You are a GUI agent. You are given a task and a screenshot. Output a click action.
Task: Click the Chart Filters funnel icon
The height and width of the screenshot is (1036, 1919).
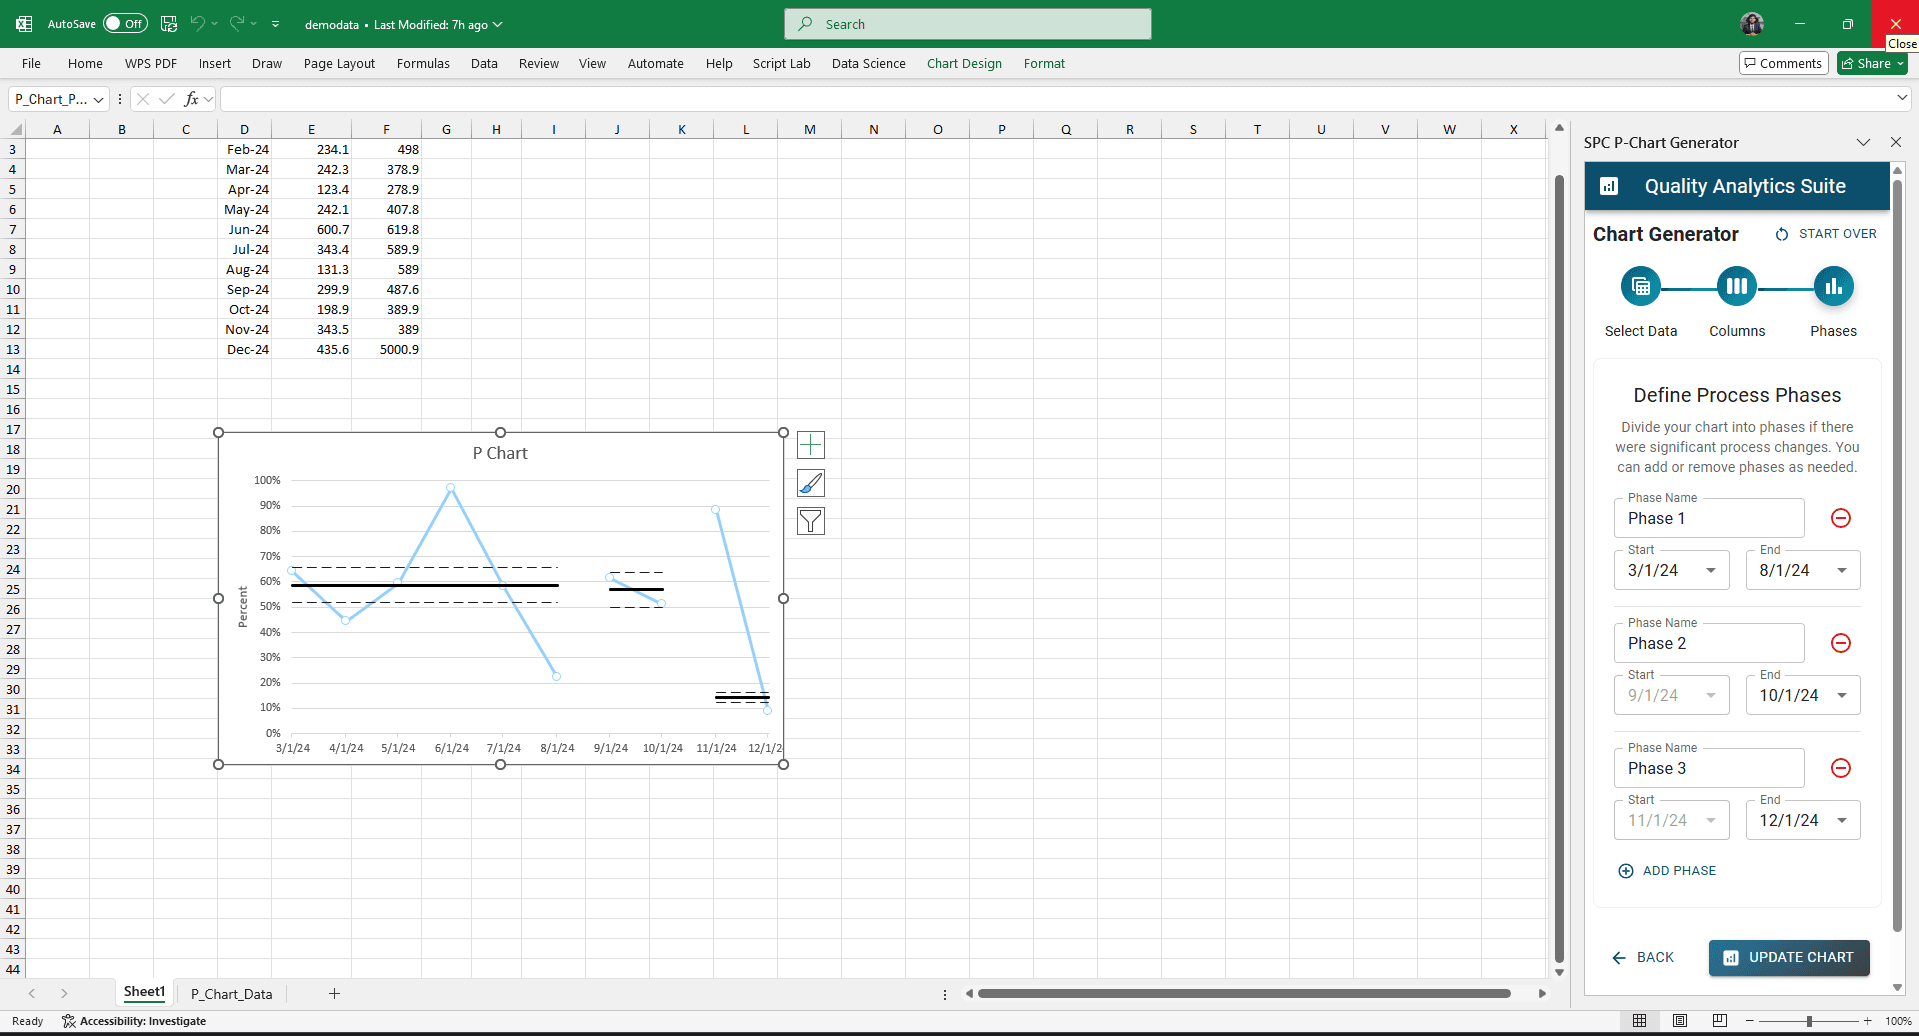coord(811,521)
